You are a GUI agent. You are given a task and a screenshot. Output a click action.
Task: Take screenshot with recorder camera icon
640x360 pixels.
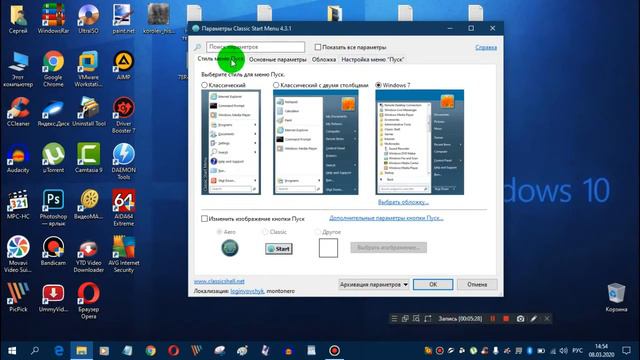coord(520,319)
